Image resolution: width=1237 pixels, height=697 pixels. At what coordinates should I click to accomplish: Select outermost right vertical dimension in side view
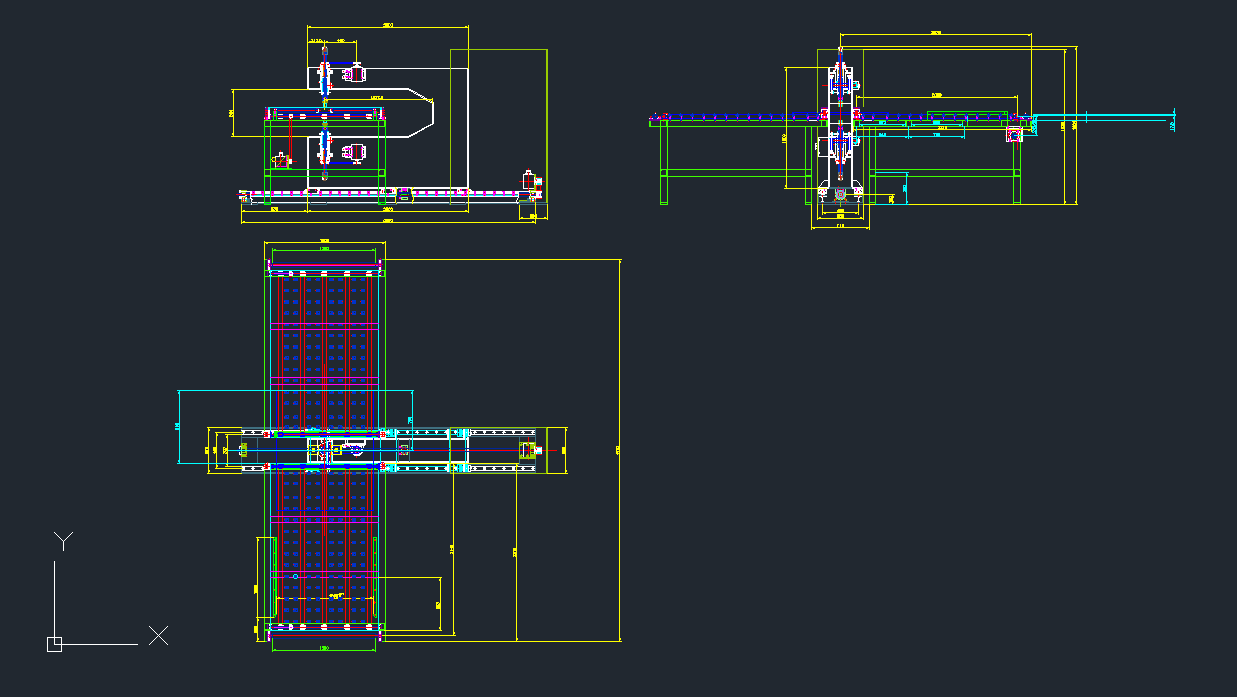tap(1075, 125)
